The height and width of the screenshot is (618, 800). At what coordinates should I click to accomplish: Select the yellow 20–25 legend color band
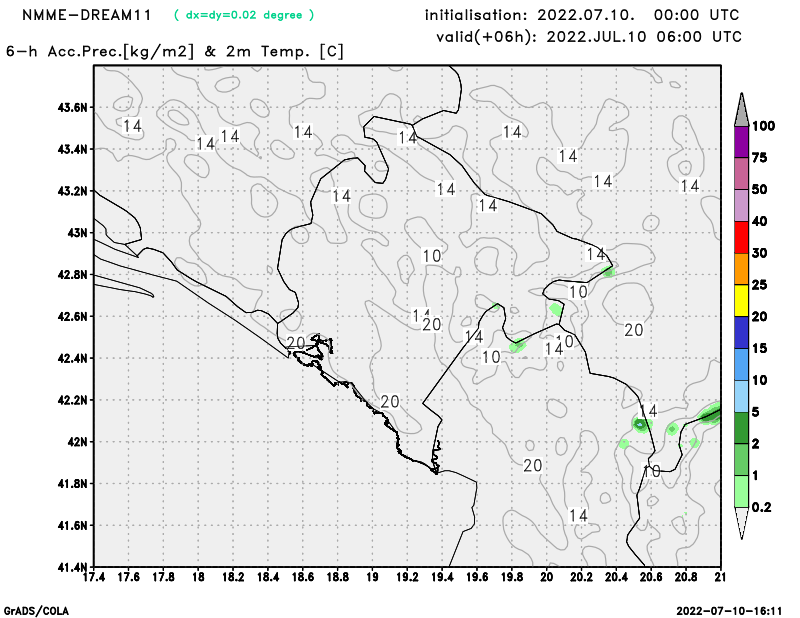coord(741,301)
